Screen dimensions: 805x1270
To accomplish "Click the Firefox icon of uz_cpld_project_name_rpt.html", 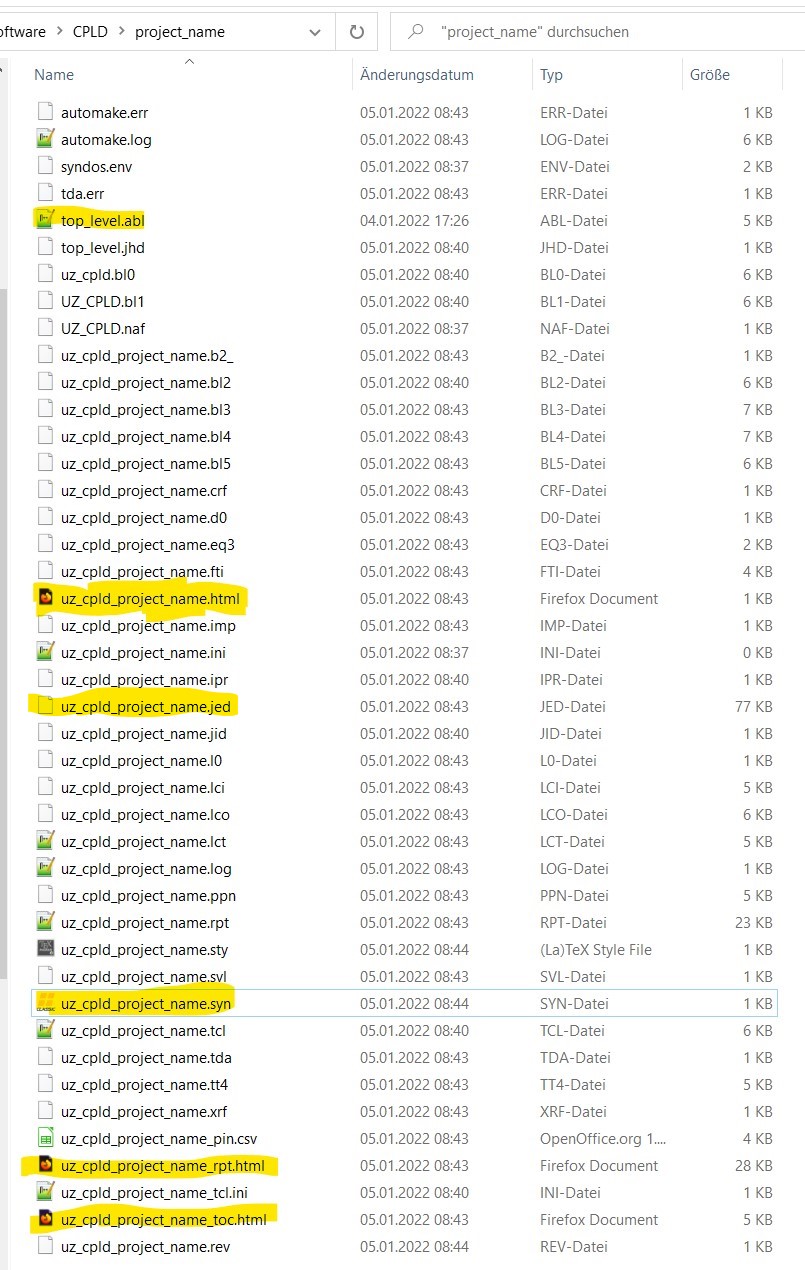I will click(45, 1166).
